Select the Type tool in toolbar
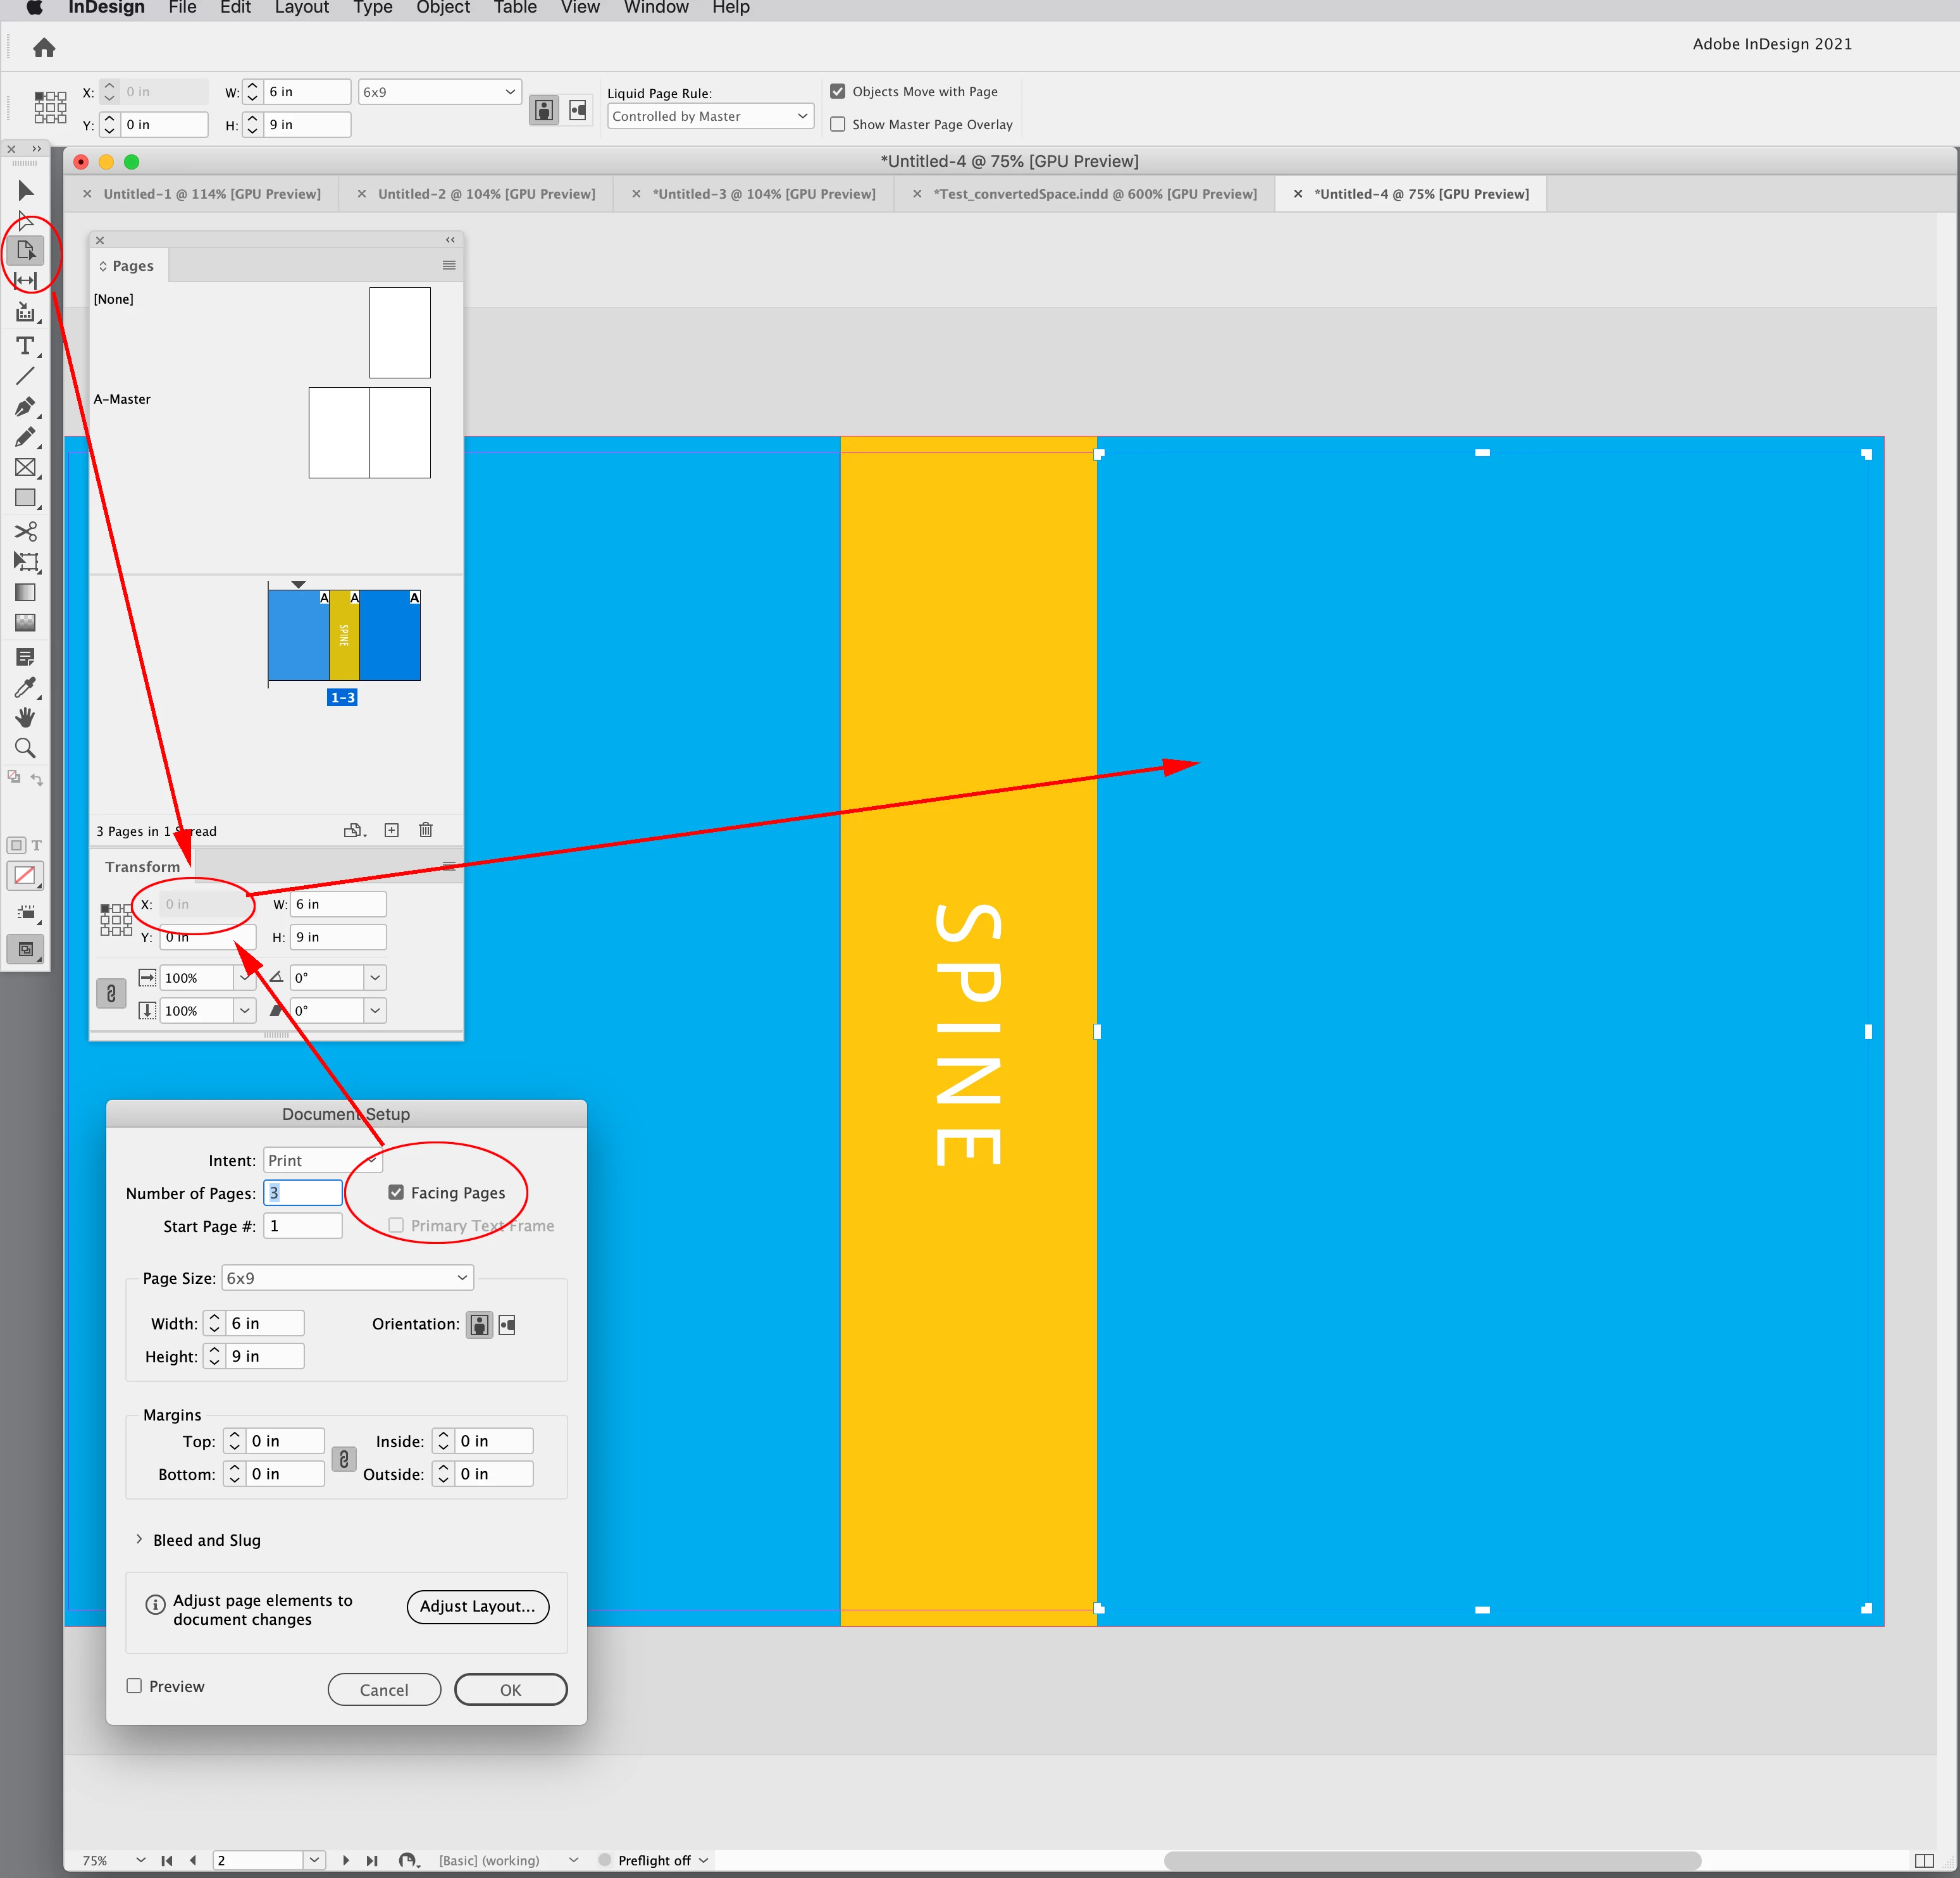The image size is (1960, 1878). pos(25,346)
